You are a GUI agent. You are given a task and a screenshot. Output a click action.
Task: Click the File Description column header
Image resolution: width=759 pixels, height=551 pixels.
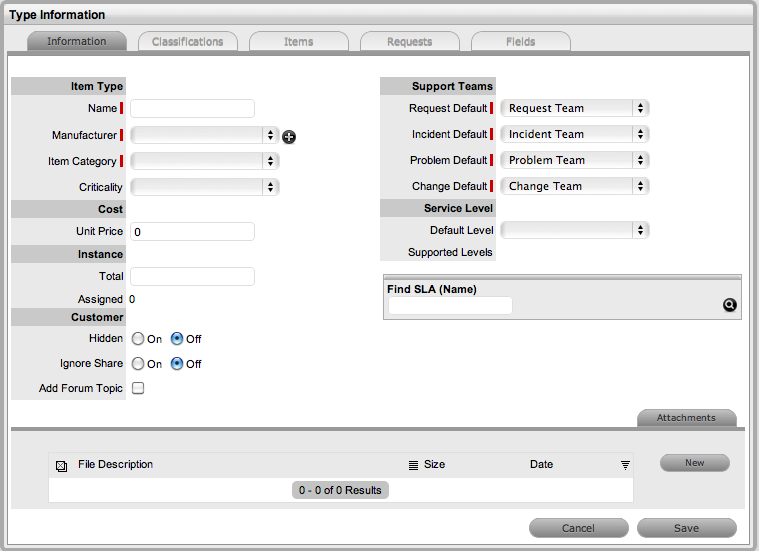point(115,464)
